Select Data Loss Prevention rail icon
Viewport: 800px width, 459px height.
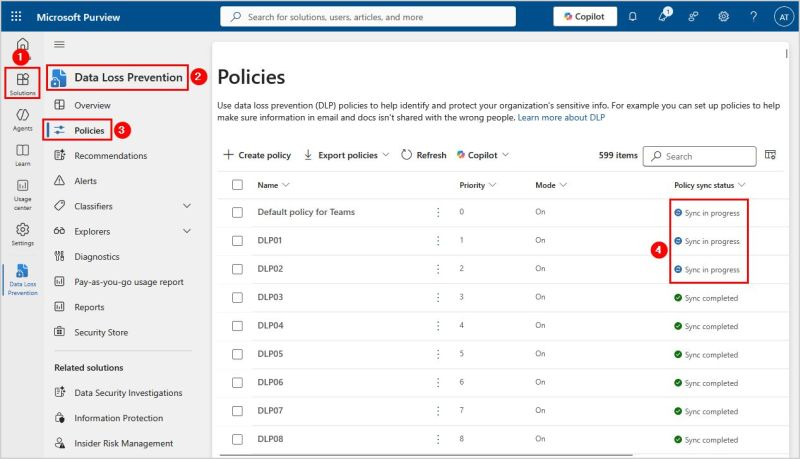coord(22,279)
